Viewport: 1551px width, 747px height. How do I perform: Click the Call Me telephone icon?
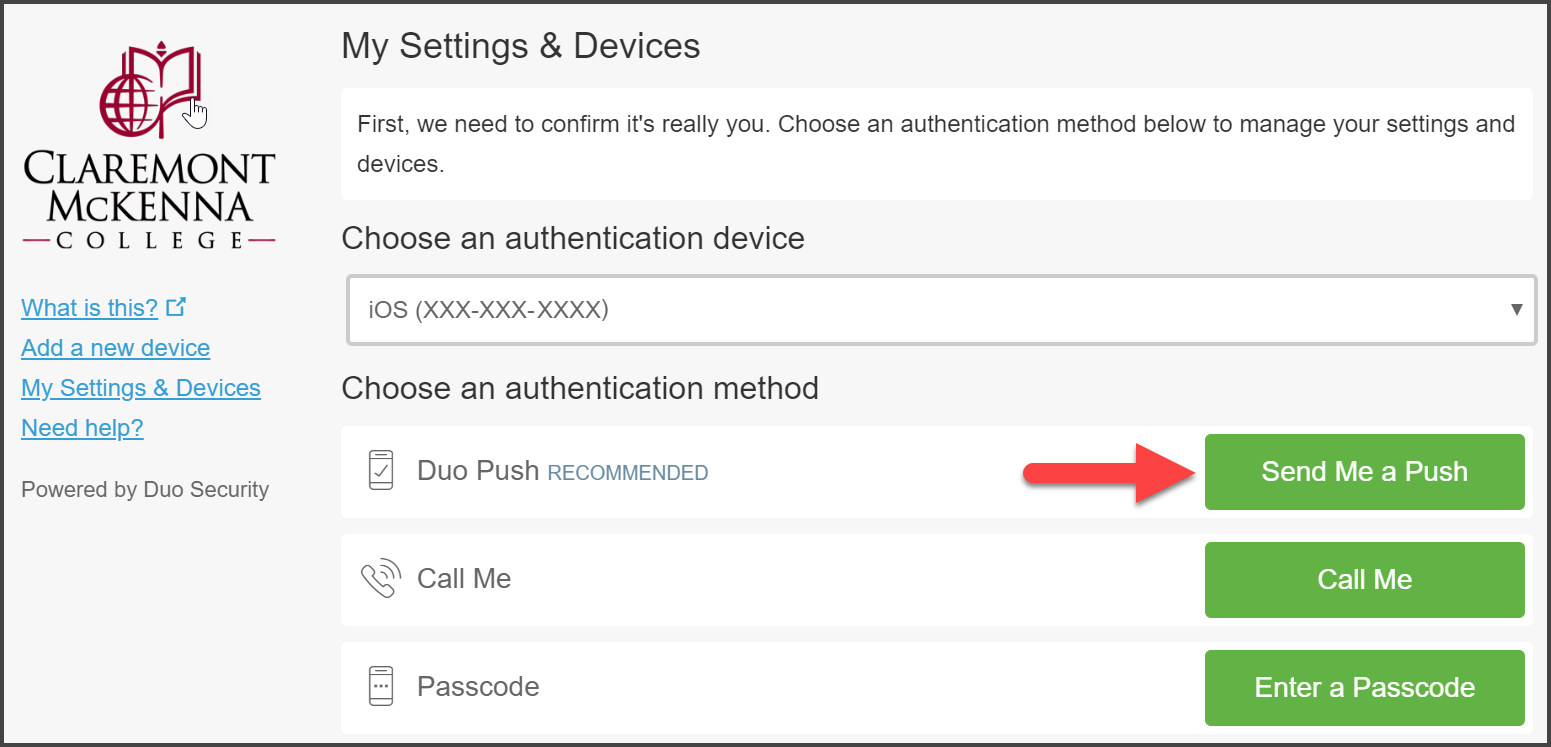[380, 578]
